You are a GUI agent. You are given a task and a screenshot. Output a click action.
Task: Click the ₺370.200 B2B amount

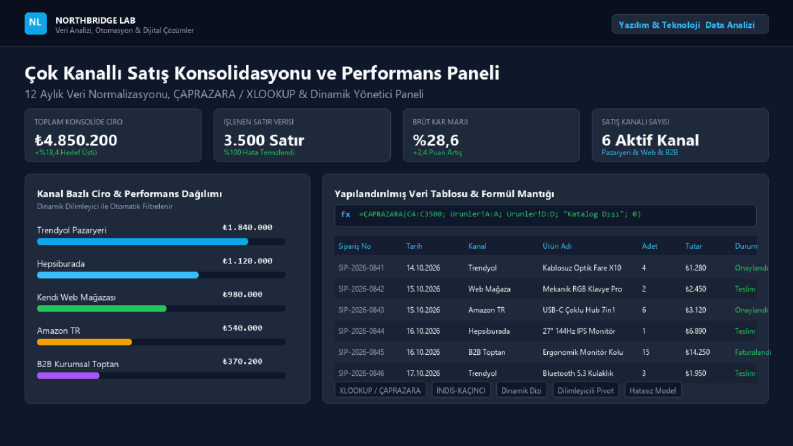(242, 362)
